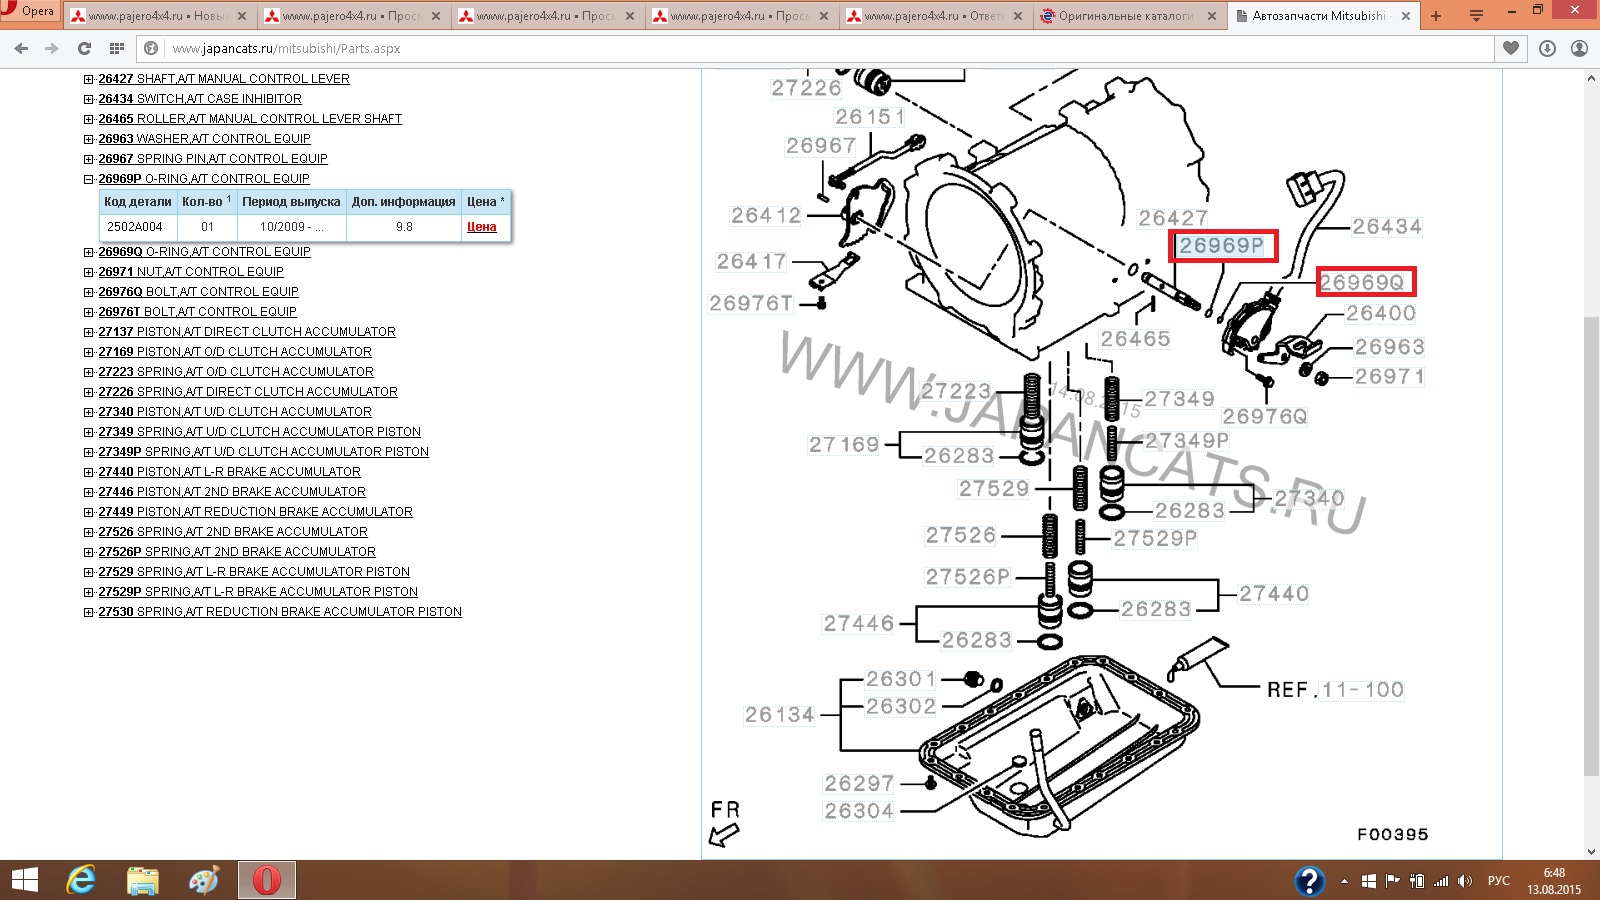Click the red Цена price link
This screenshot has width=1600, height=900.
[x=481, y=227]
